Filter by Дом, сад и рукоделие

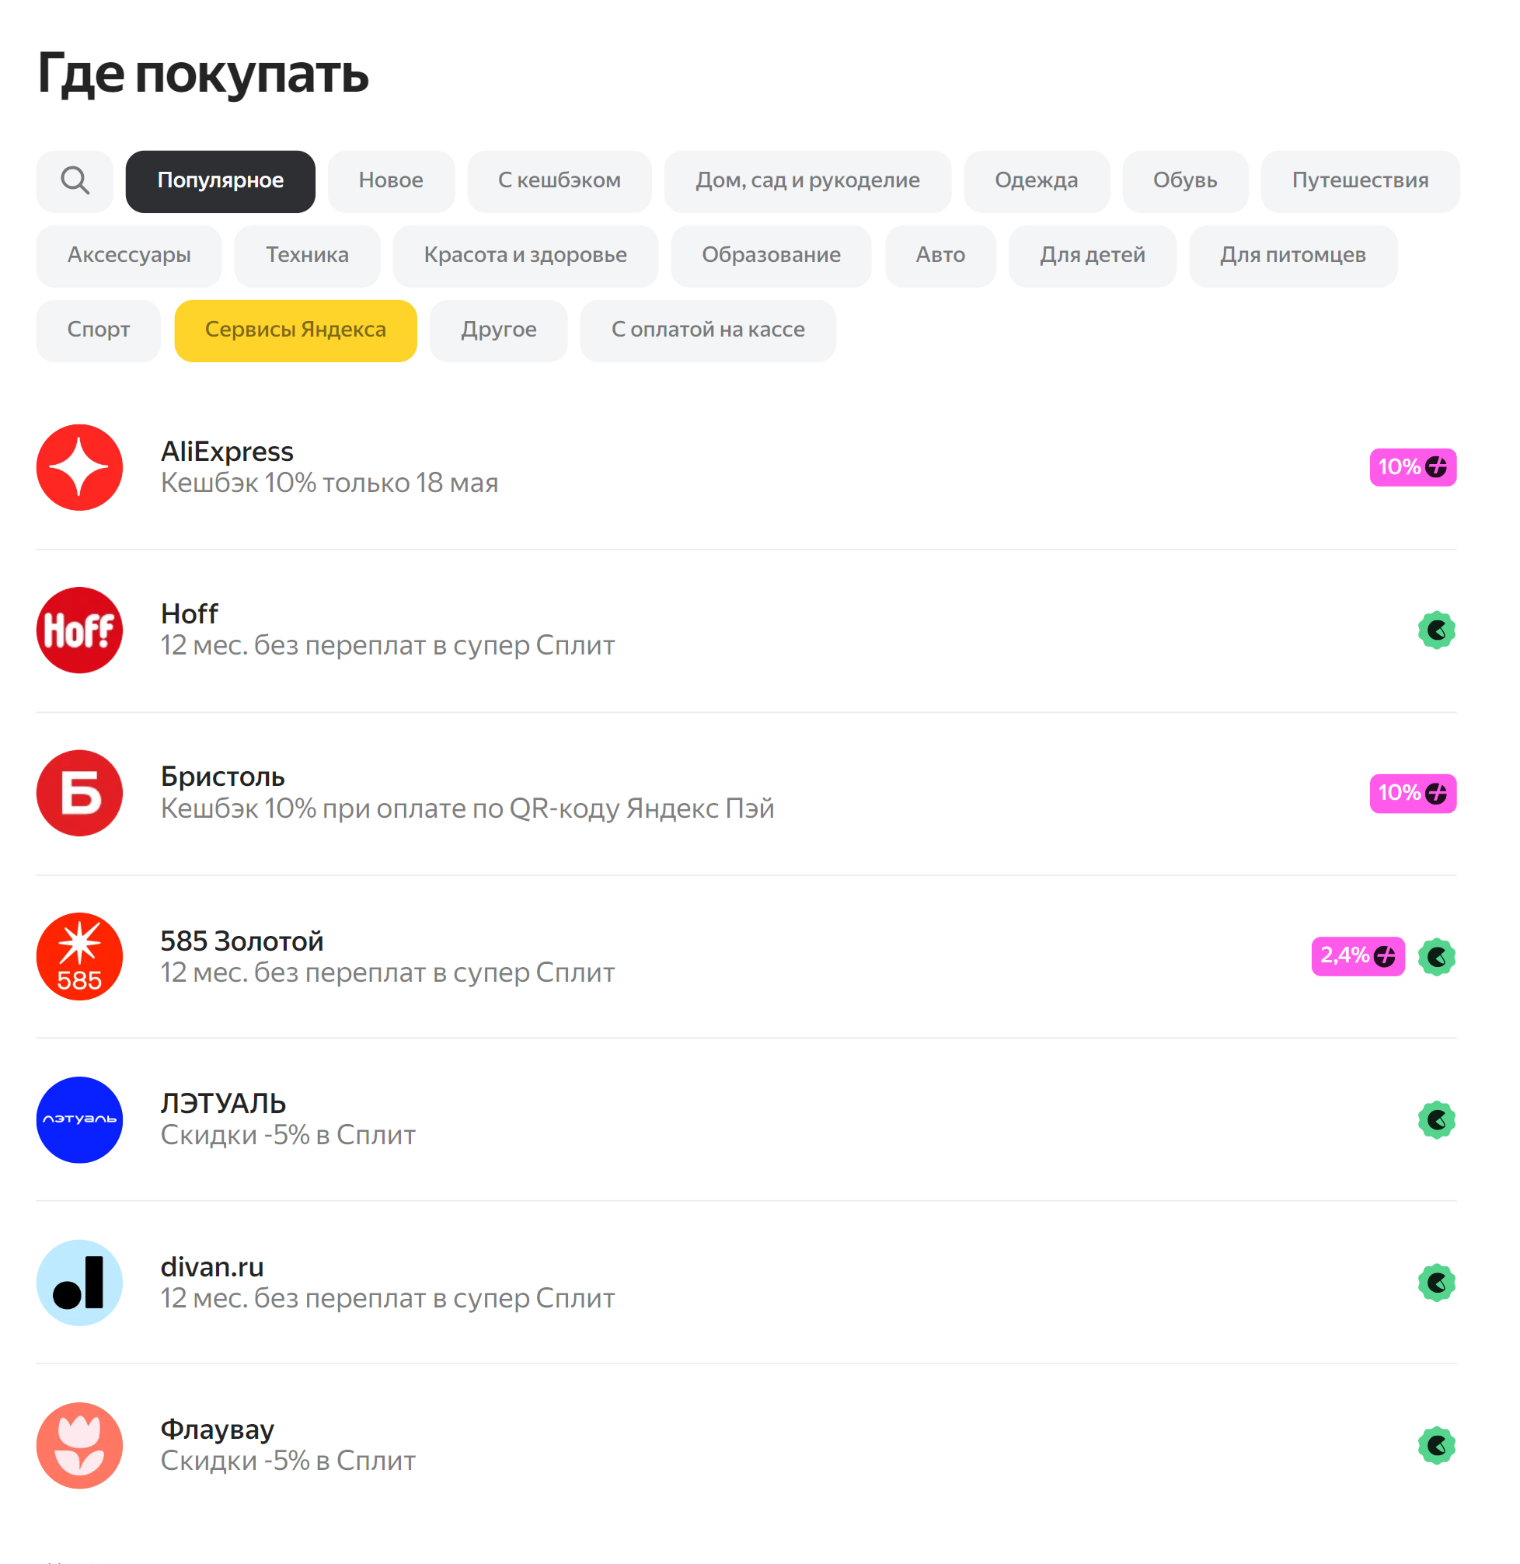click(807, 181)
